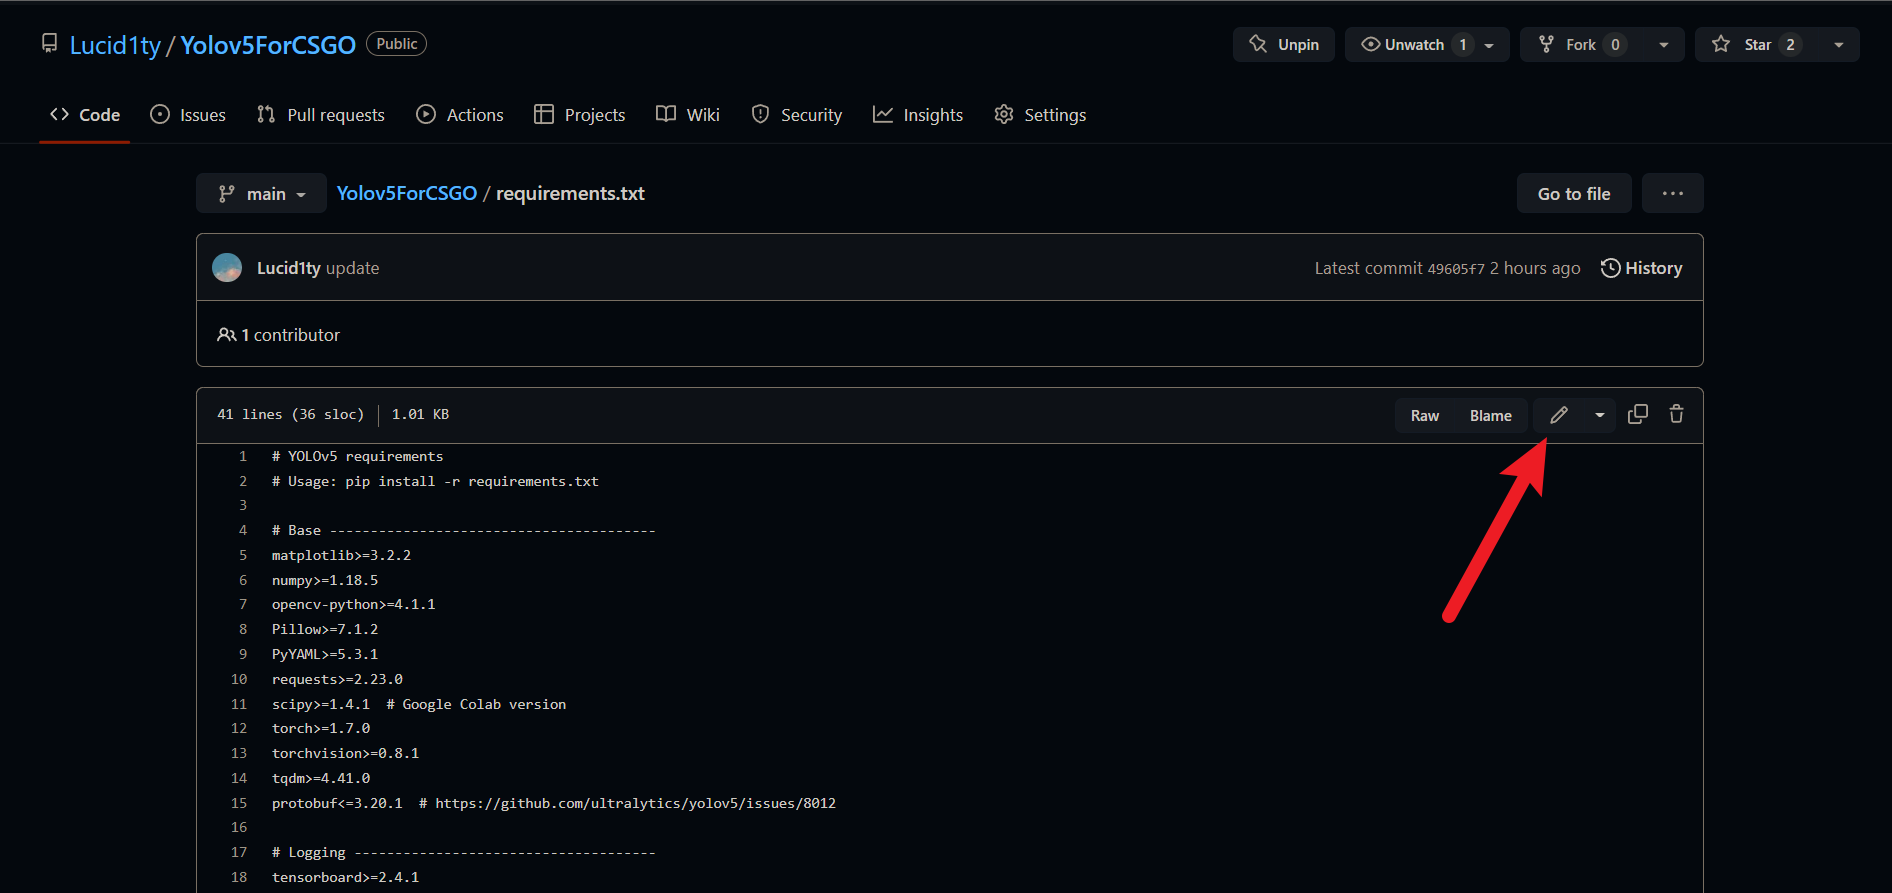This screenshot has width=1892, height=893.
Task: Go to Yolov5ForCSGO breadcrumb root
Action: point(407,193)
